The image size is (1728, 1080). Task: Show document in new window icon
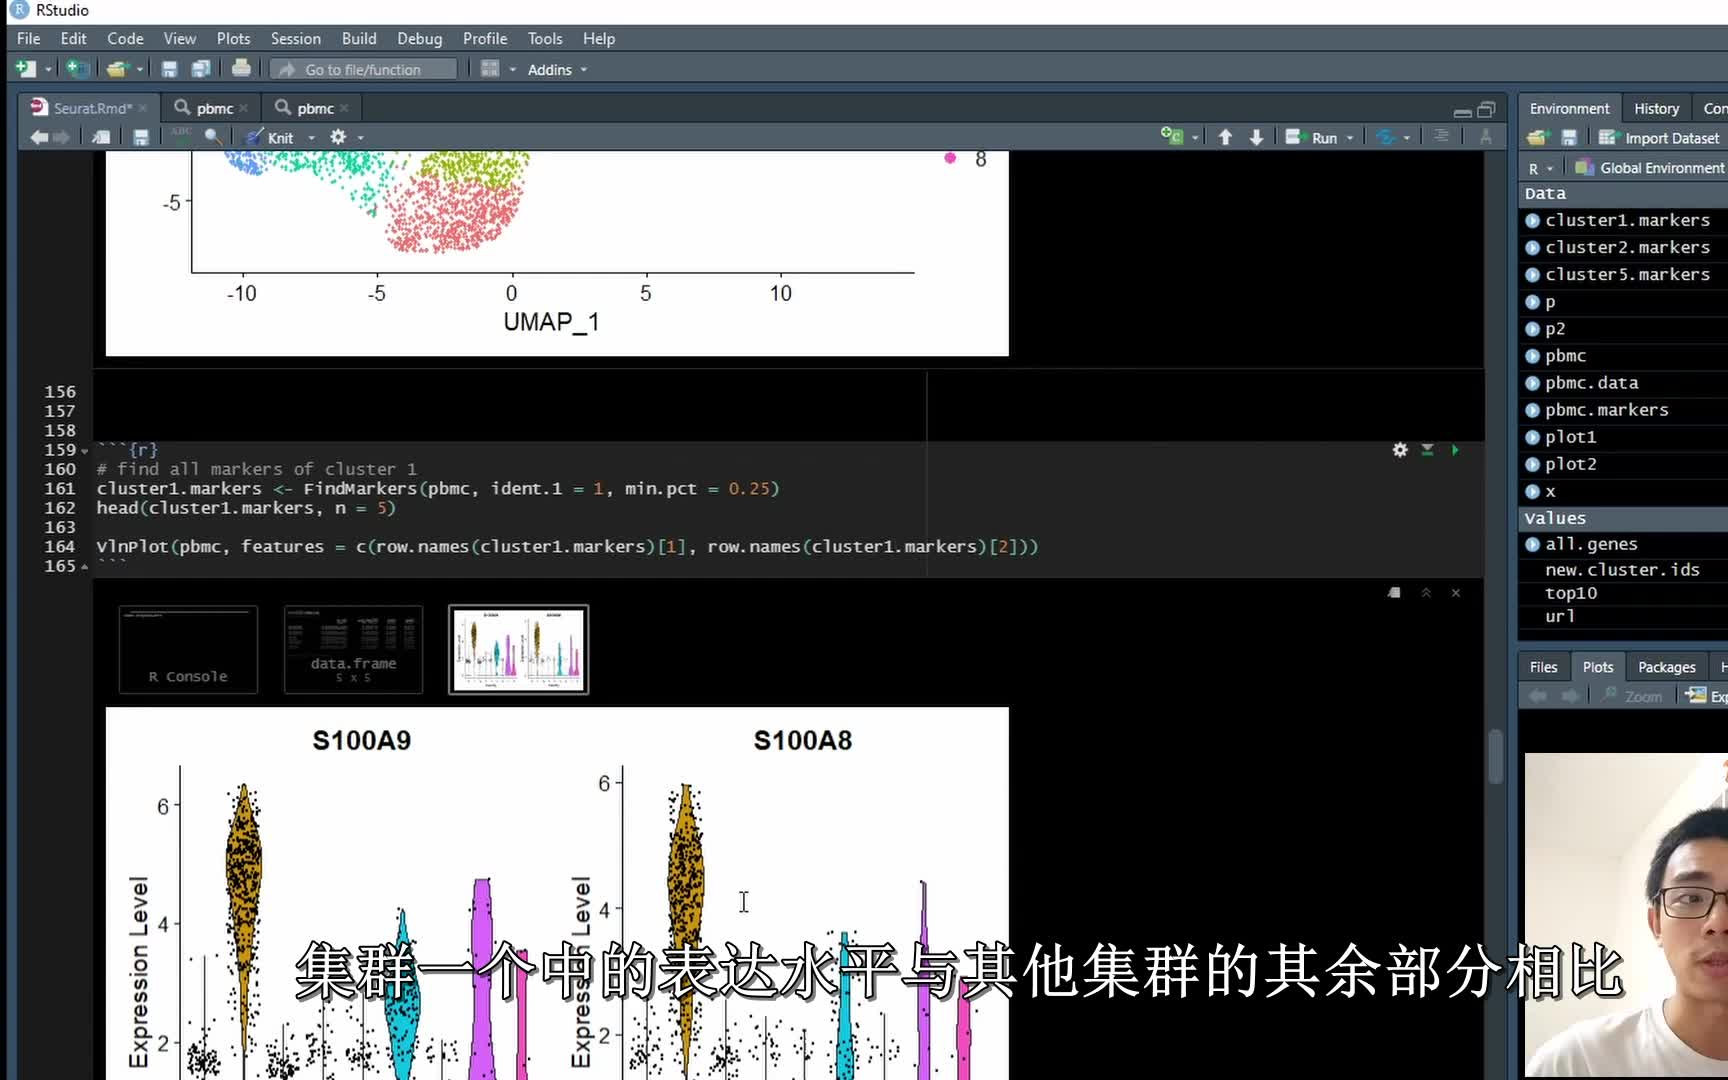coord(101,137)
